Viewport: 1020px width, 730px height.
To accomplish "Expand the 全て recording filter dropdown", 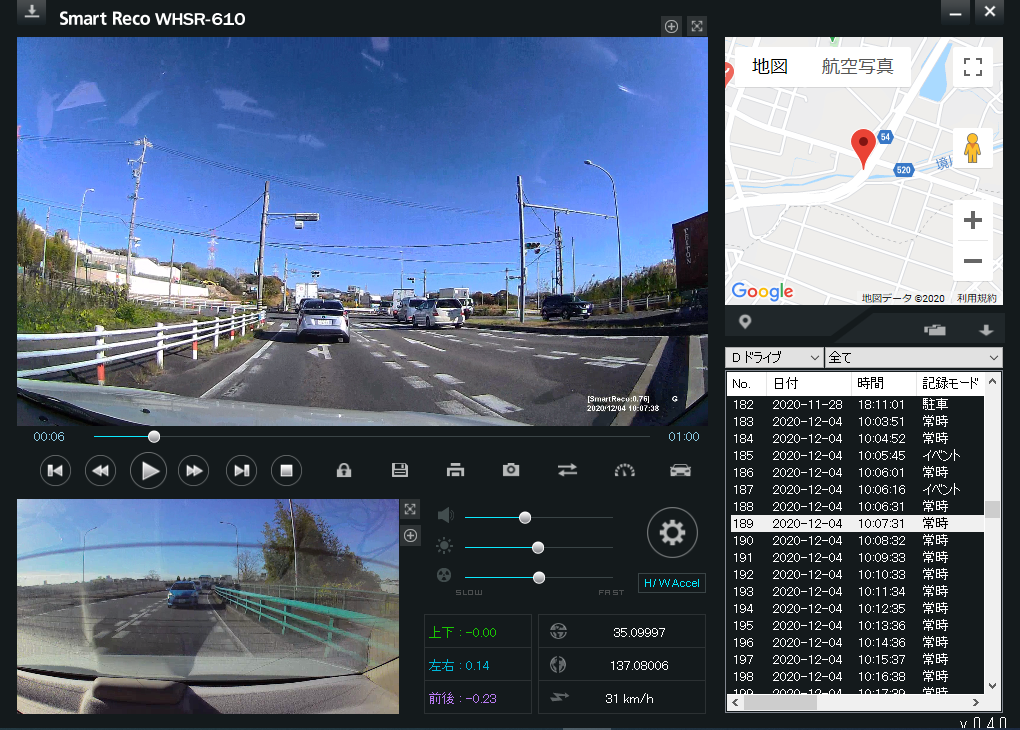I will click(912, 357).
